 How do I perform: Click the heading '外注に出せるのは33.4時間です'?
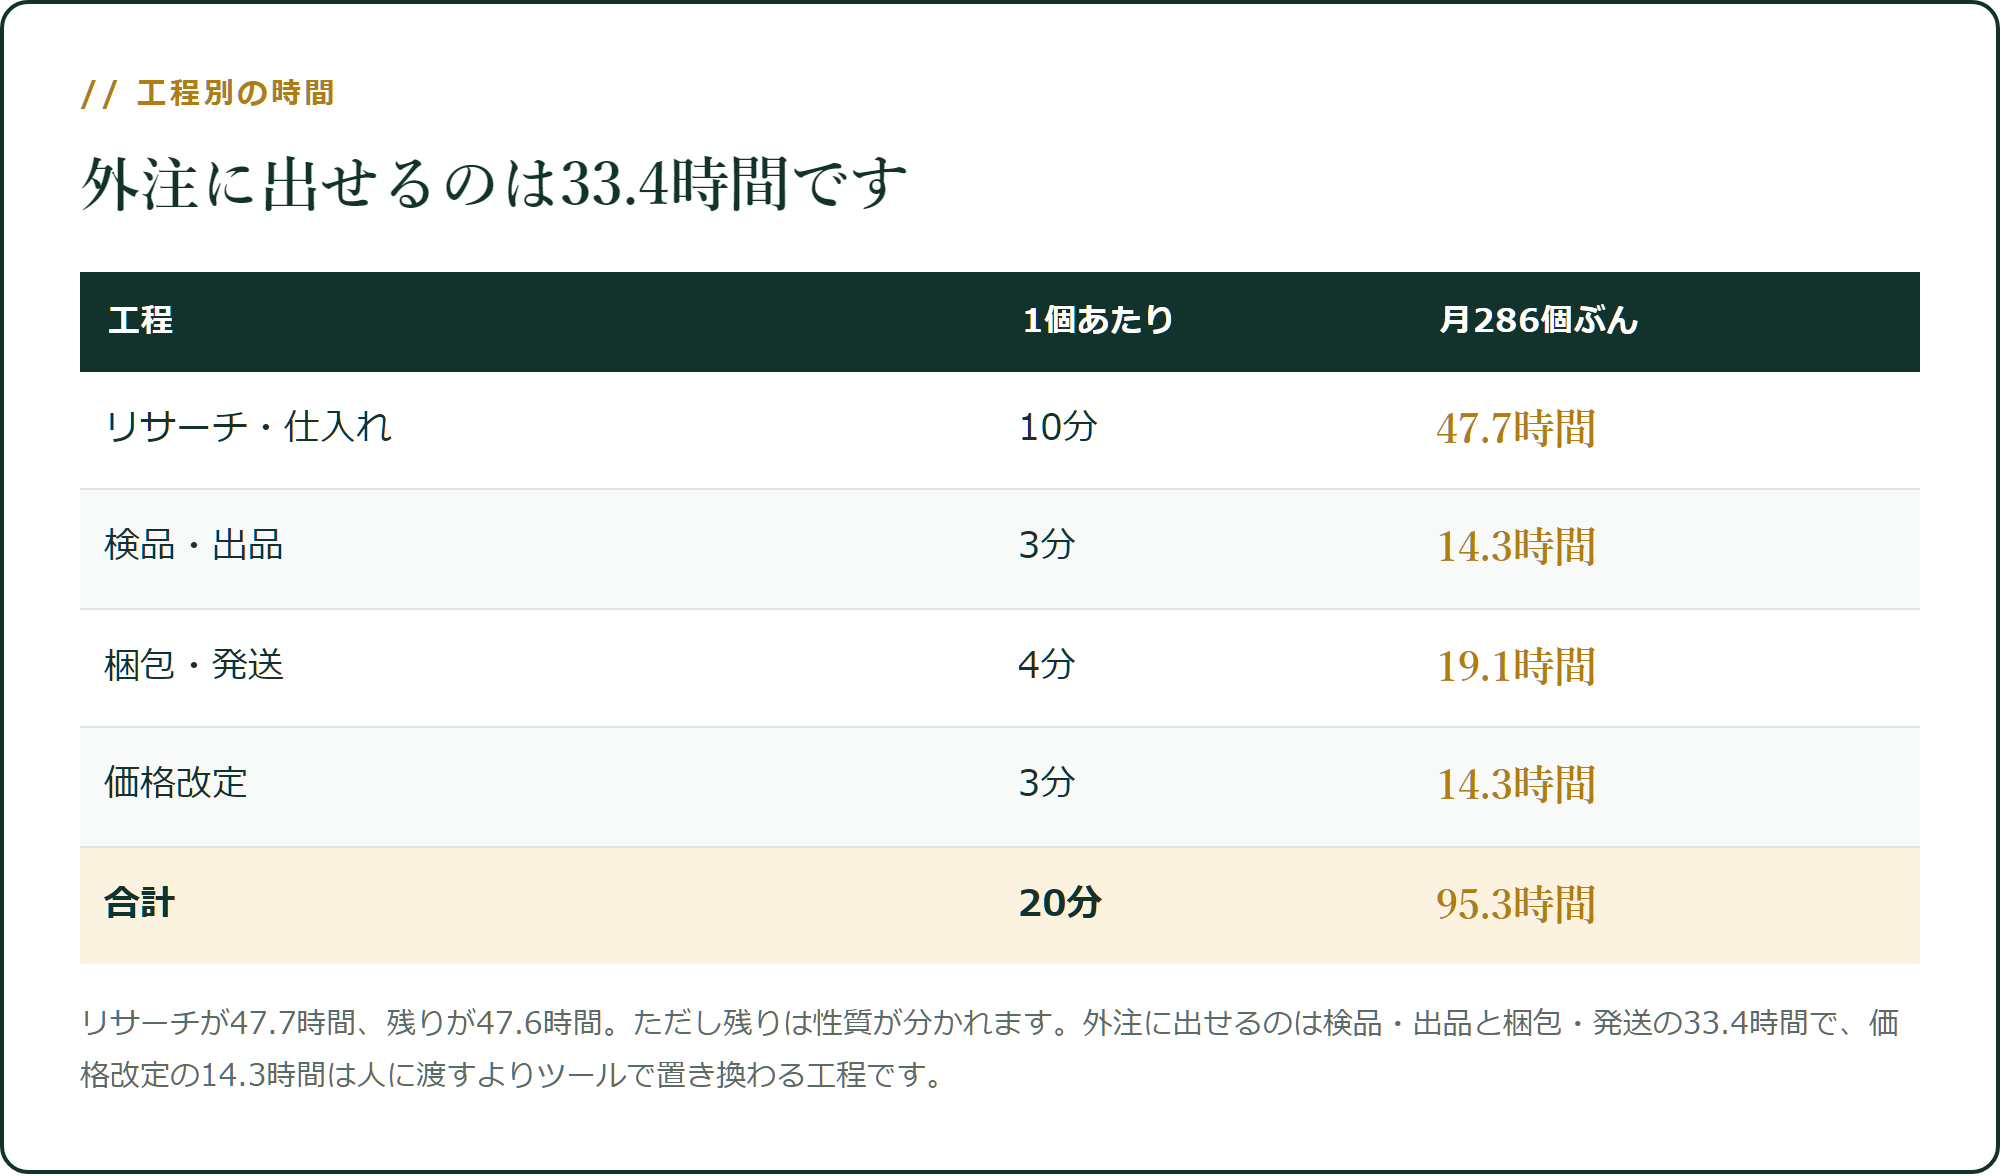[x=494, y=184]
